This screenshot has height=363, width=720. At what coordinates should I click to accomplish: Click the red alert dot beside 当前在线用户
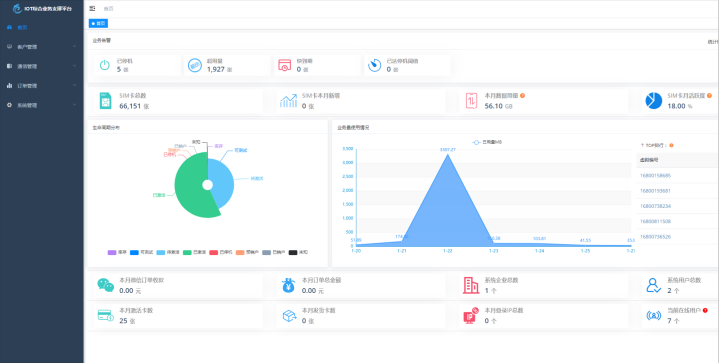[705, 310]
